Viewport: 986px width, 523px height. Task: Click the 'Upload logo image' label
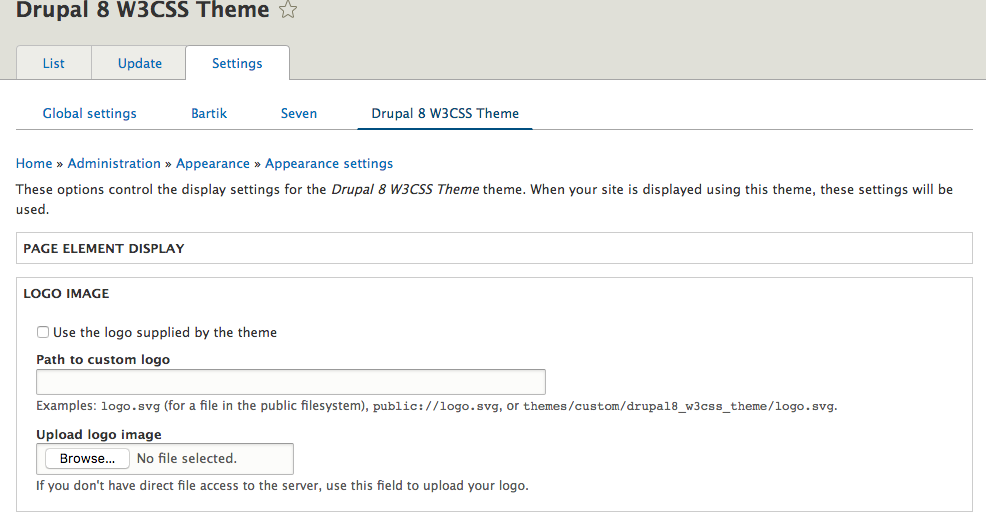pyautogui.click(x=99, y=434)
